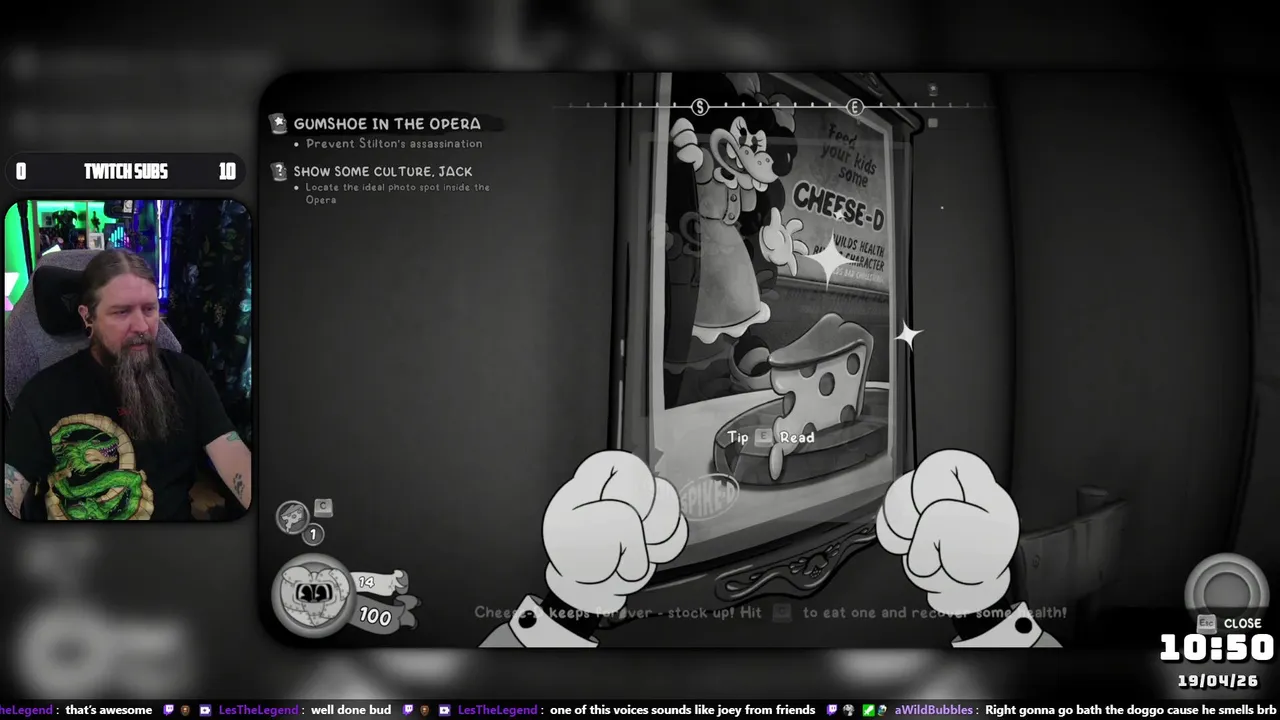Click the chat message about bathing the doggo
The width and height of the screenshot is (1280, 720).
[1130, 710]
